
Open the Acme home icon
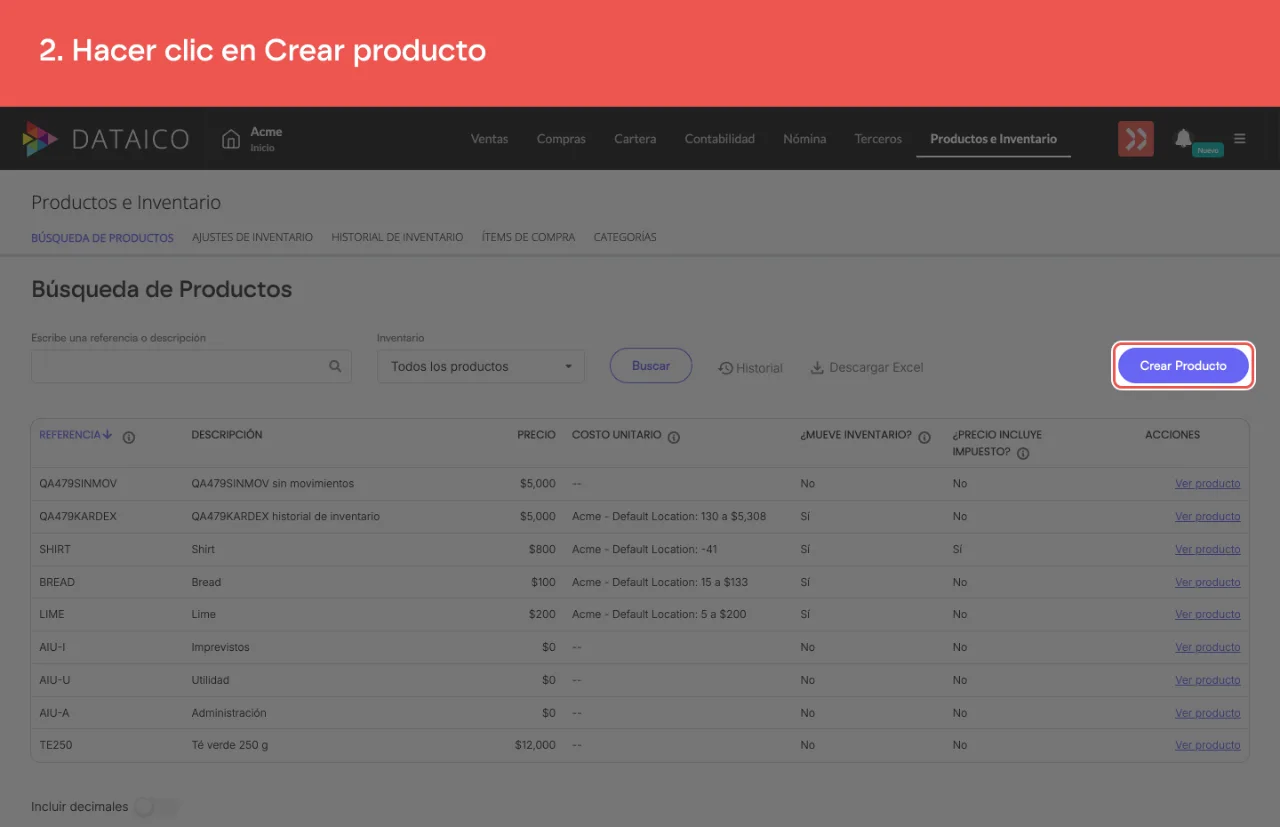231,138
